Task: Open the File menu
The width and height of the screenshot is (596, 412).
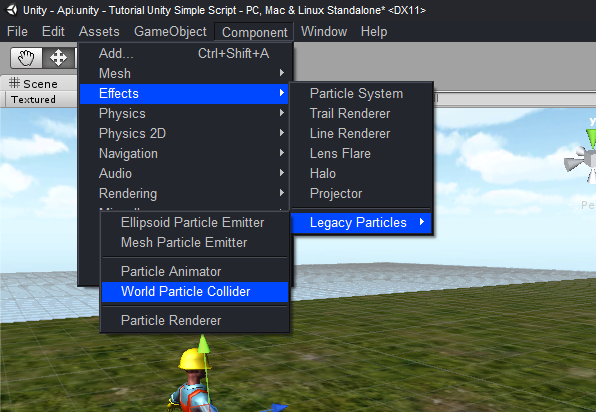Action: [x=17, y=32]
